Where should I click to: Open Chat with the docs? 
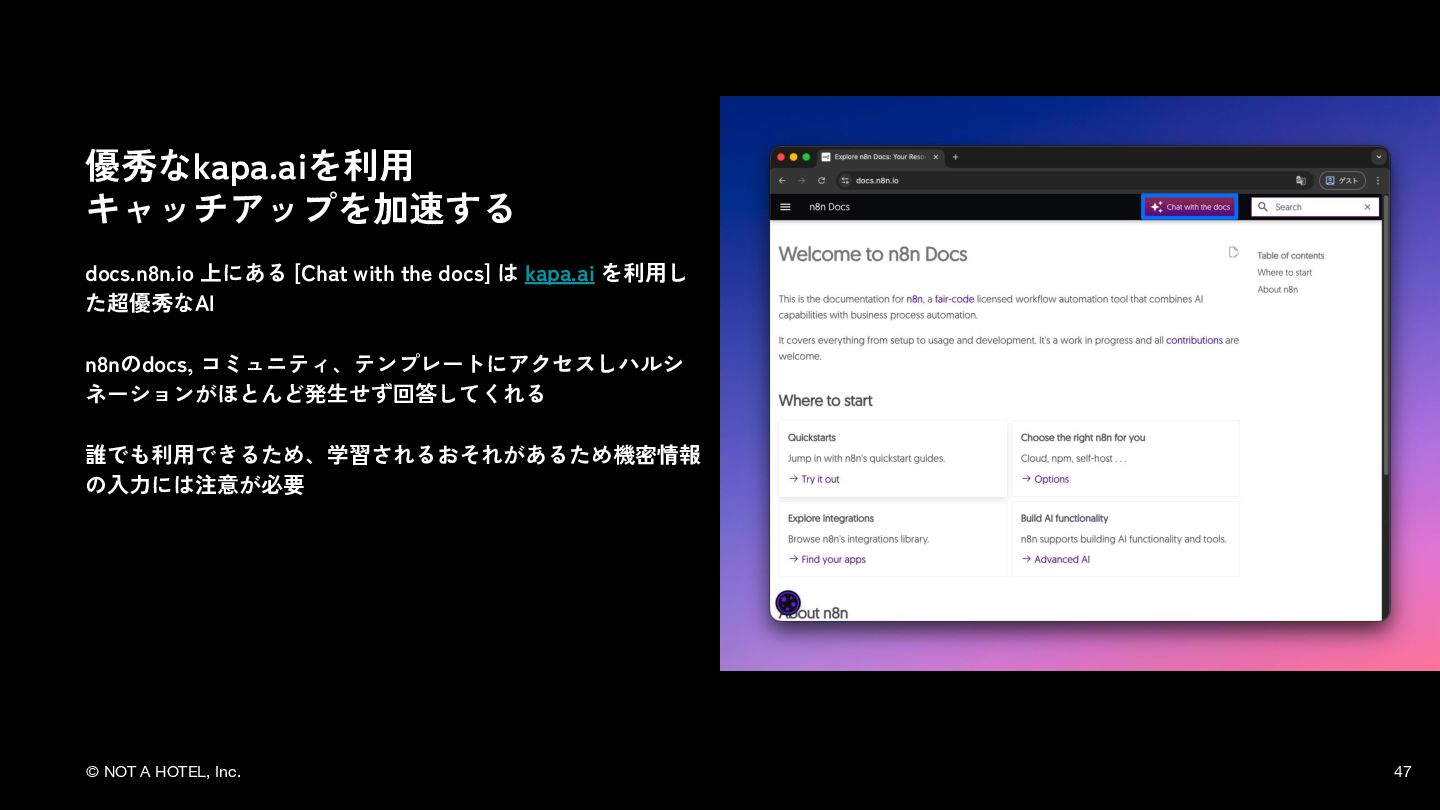pyautogui.click(x=1190, y=207)
